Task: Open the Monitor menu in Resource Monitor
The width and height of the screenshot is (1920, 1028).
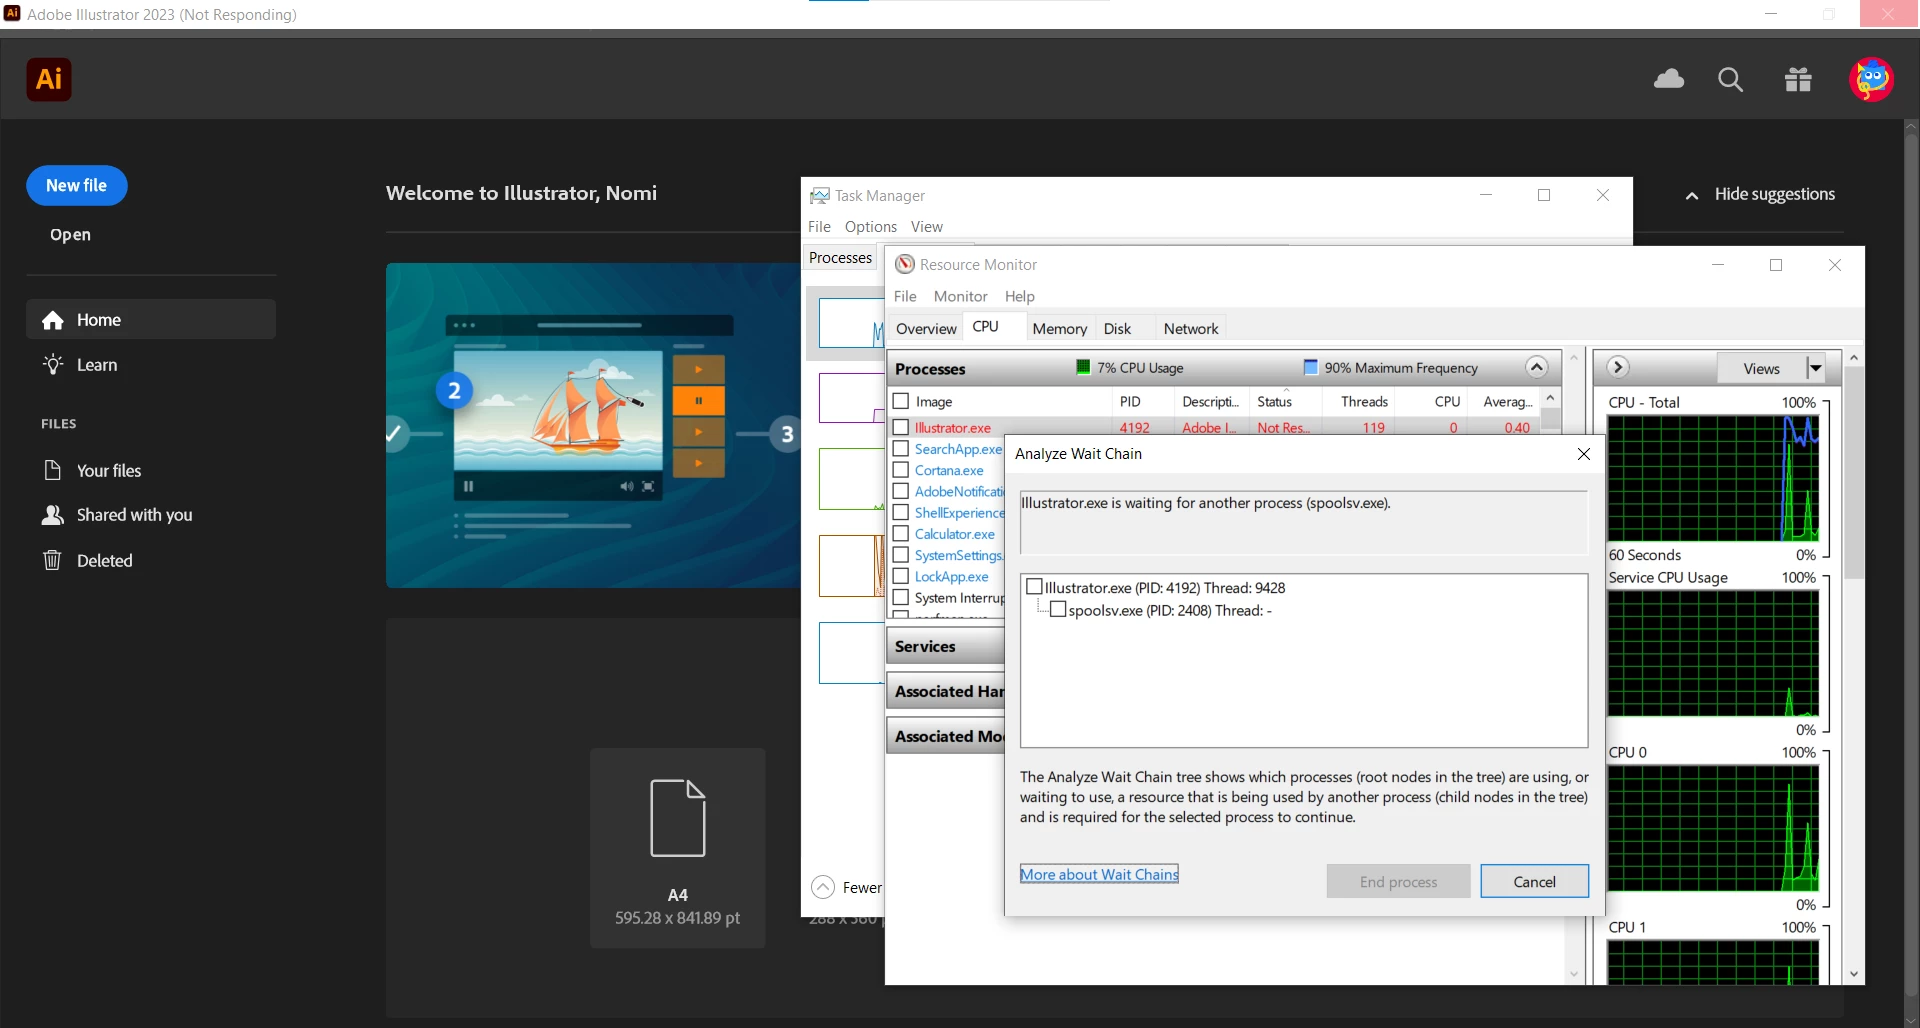Action: (961, 296)
